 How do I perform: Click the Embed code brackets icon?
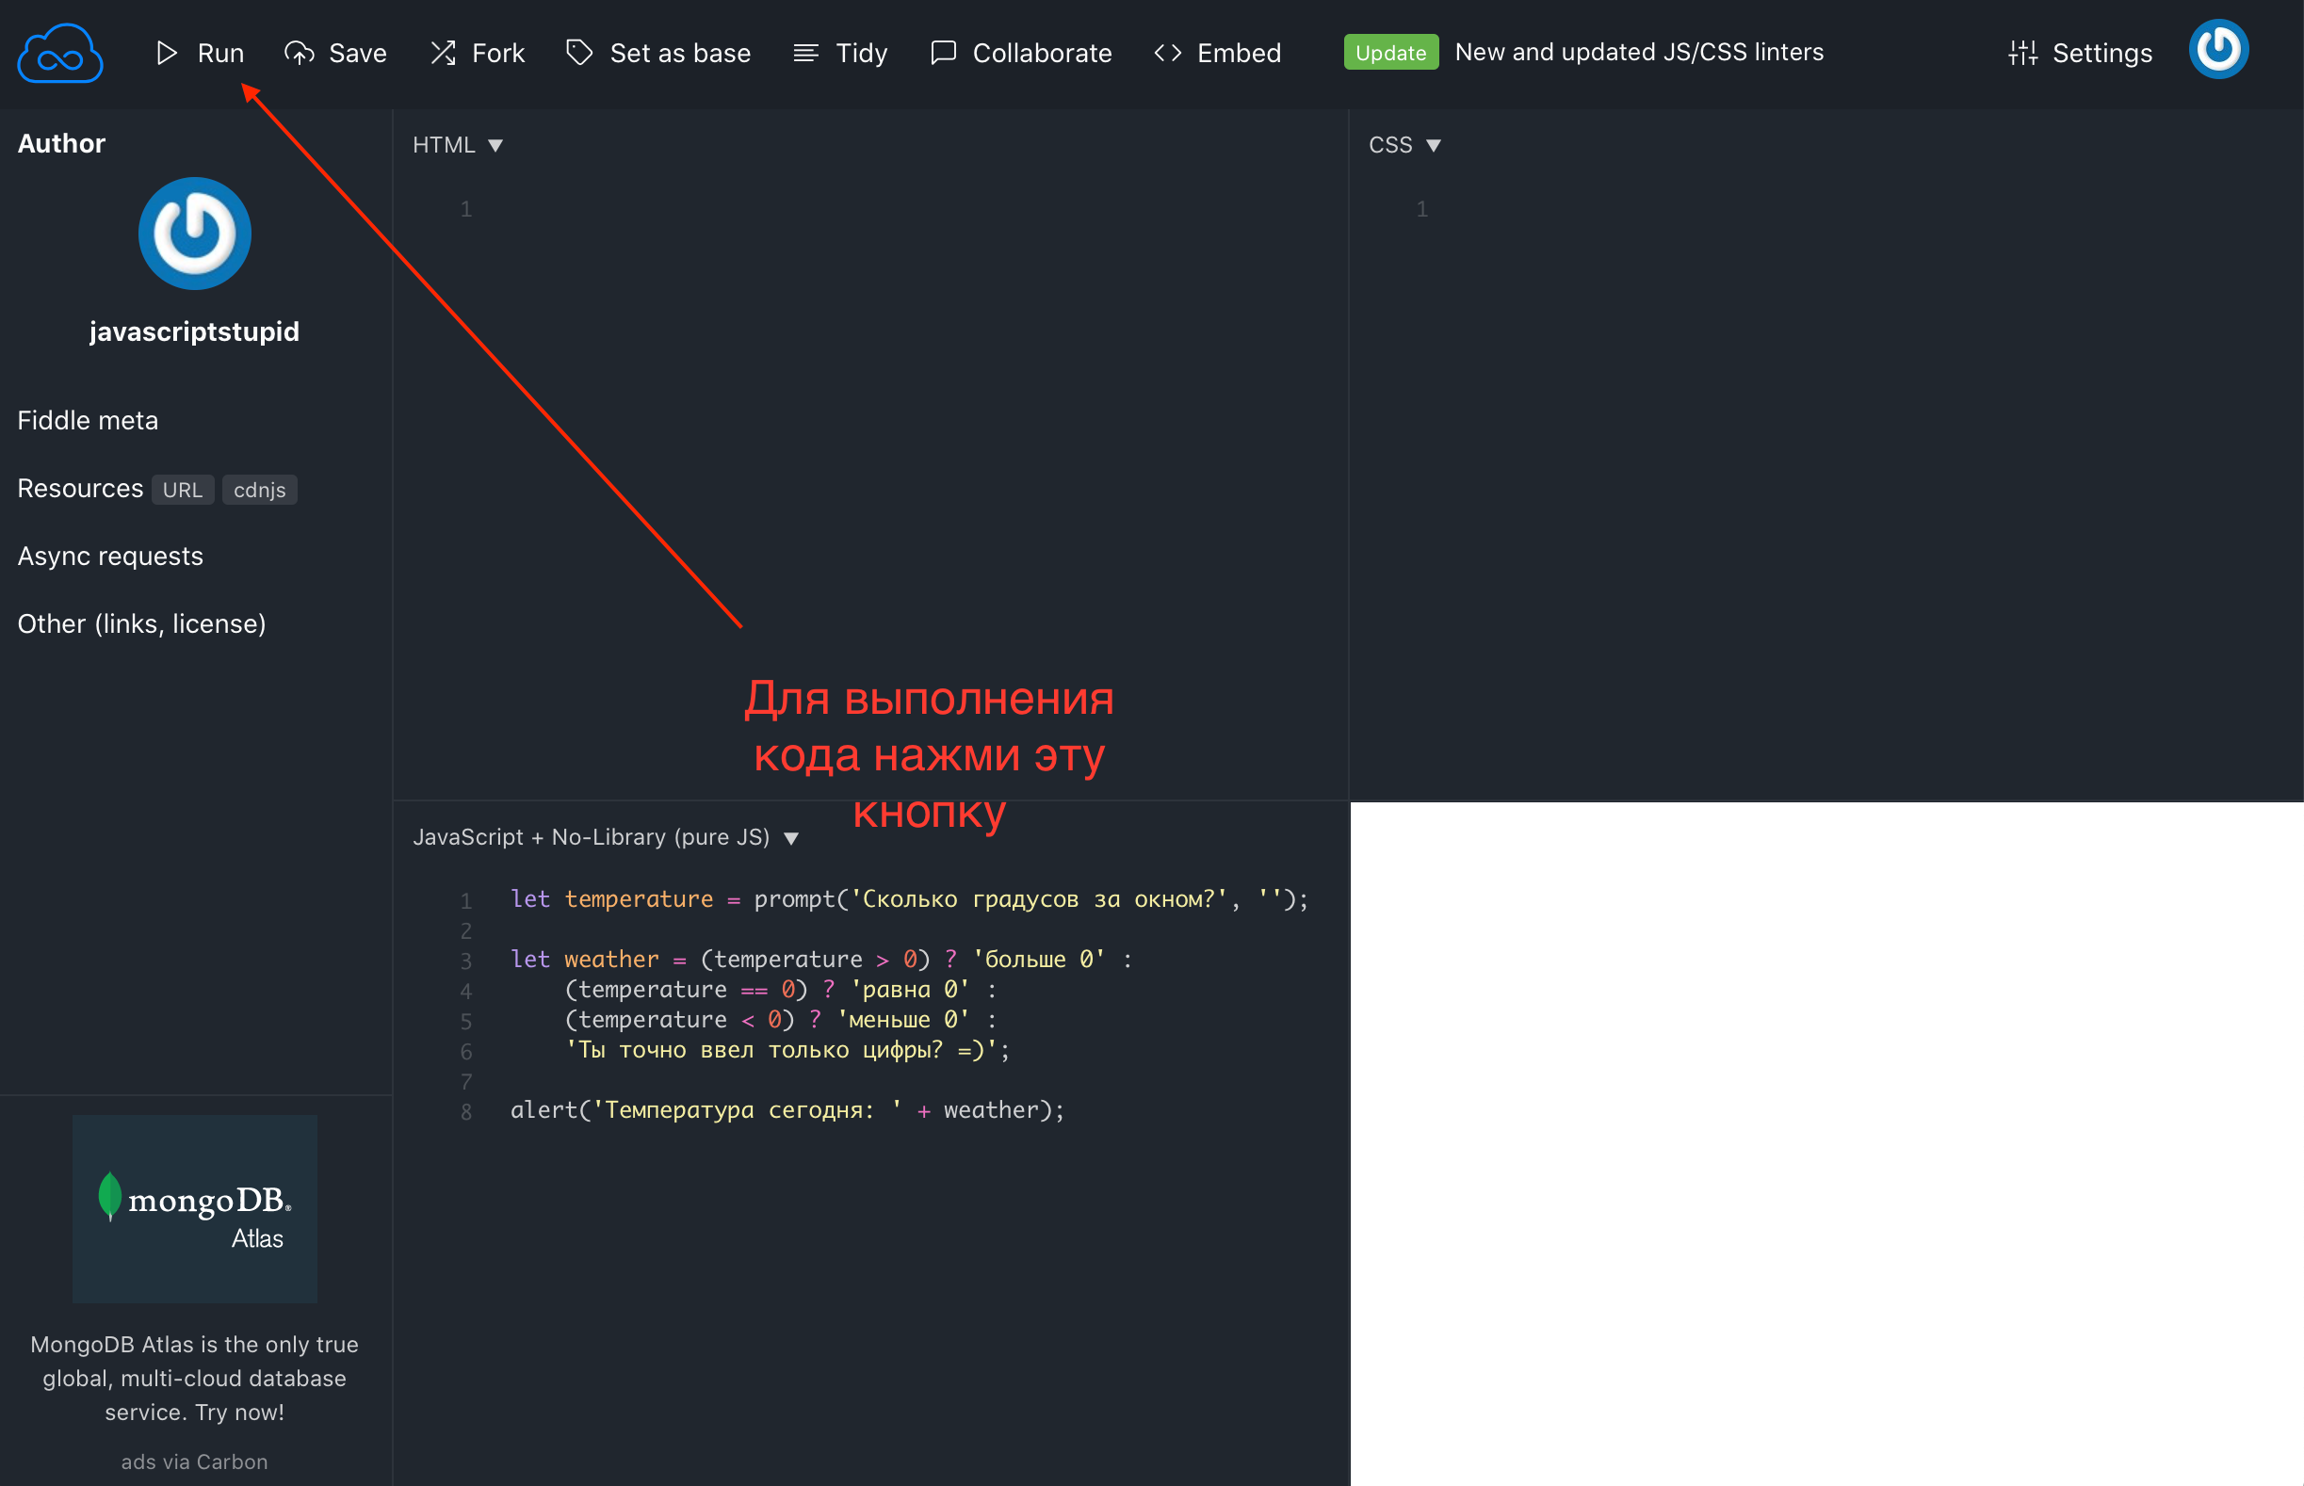pyautogui.click(x=1168, y=52)
